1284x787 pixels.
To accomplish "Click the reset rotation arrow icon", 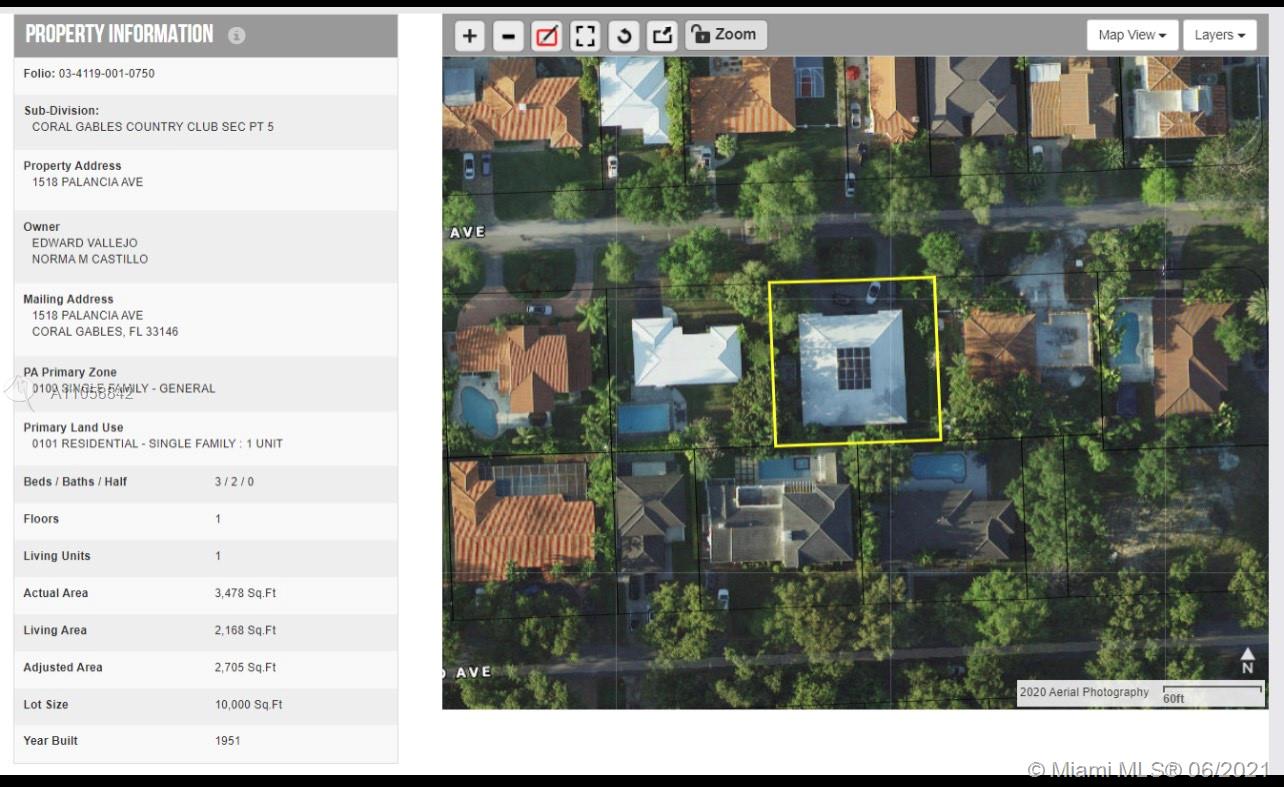I will [x=624, y=37].
